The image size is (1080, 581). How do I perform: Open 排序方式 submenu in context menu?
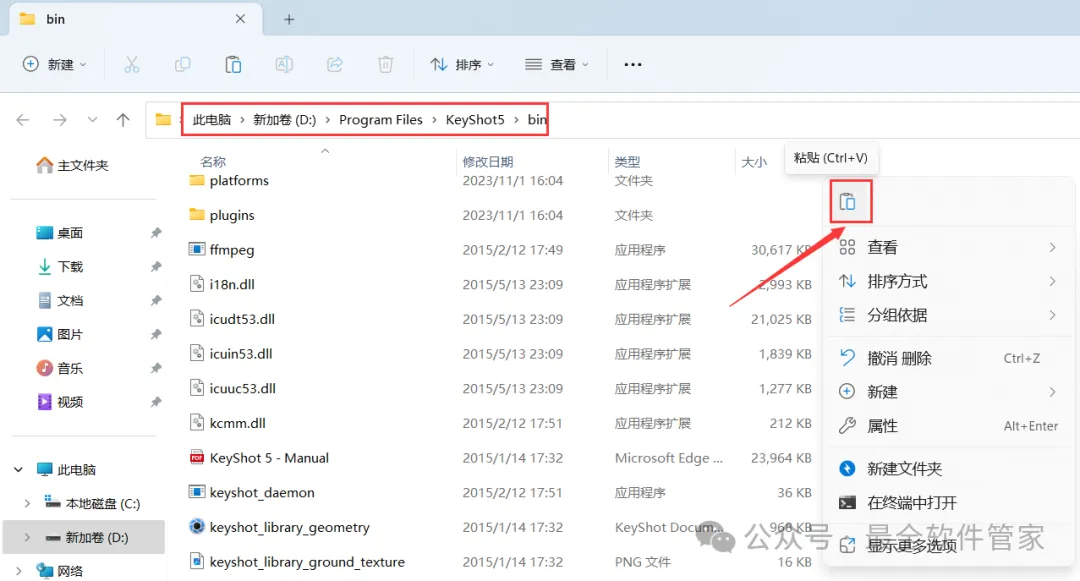[x=948, y=281]
